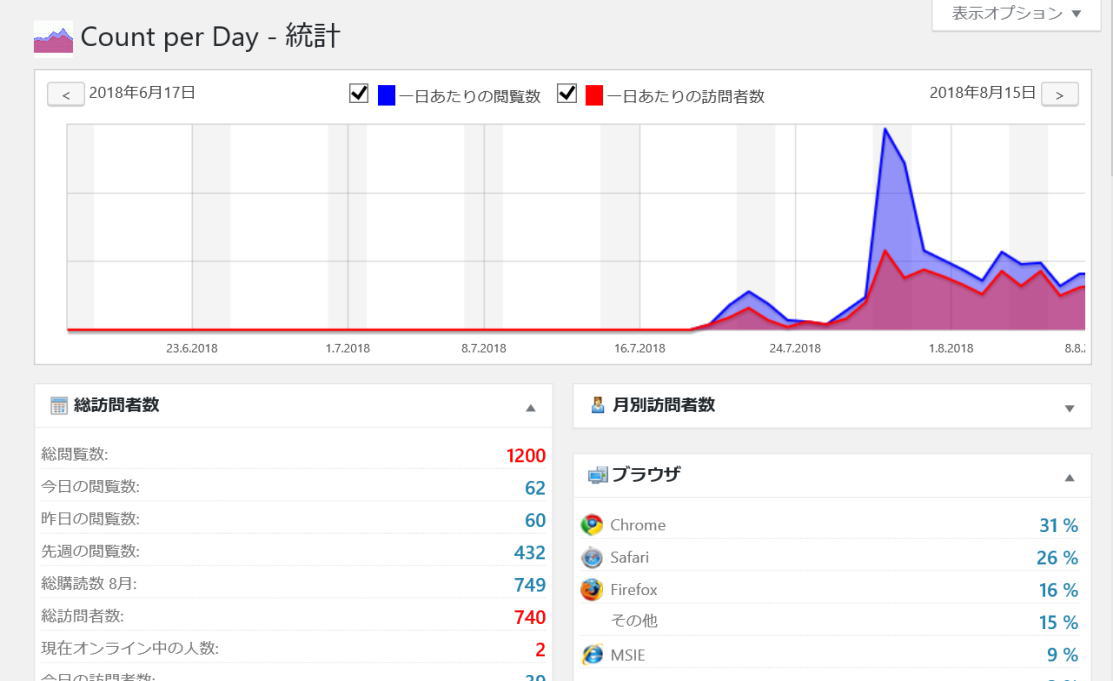
Task: Click the 先週の閲覧数 value 432
Action: pos(529,552)
